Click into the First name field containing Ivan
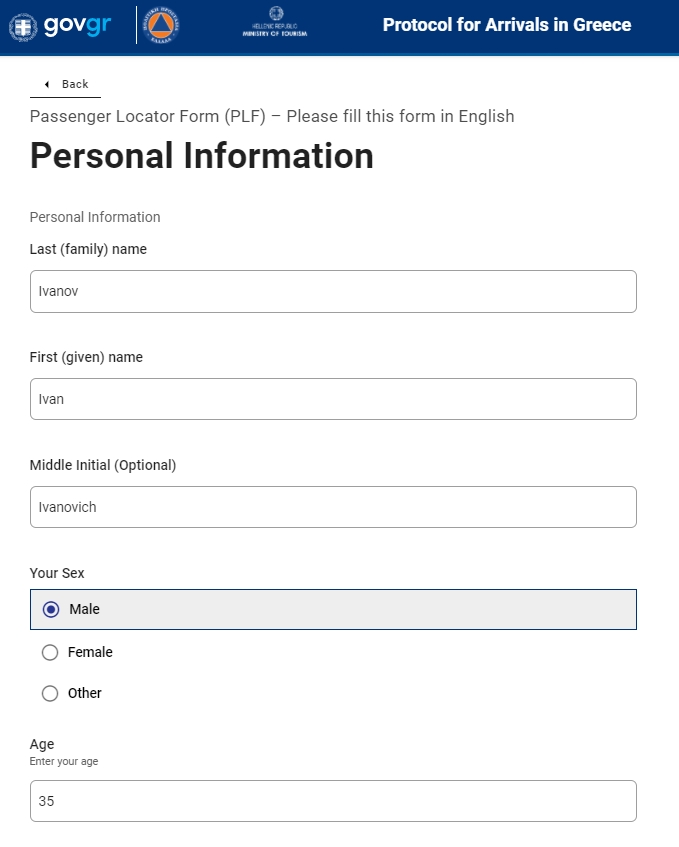This screenshot has width=679, height=847. (x=333, y=399)
